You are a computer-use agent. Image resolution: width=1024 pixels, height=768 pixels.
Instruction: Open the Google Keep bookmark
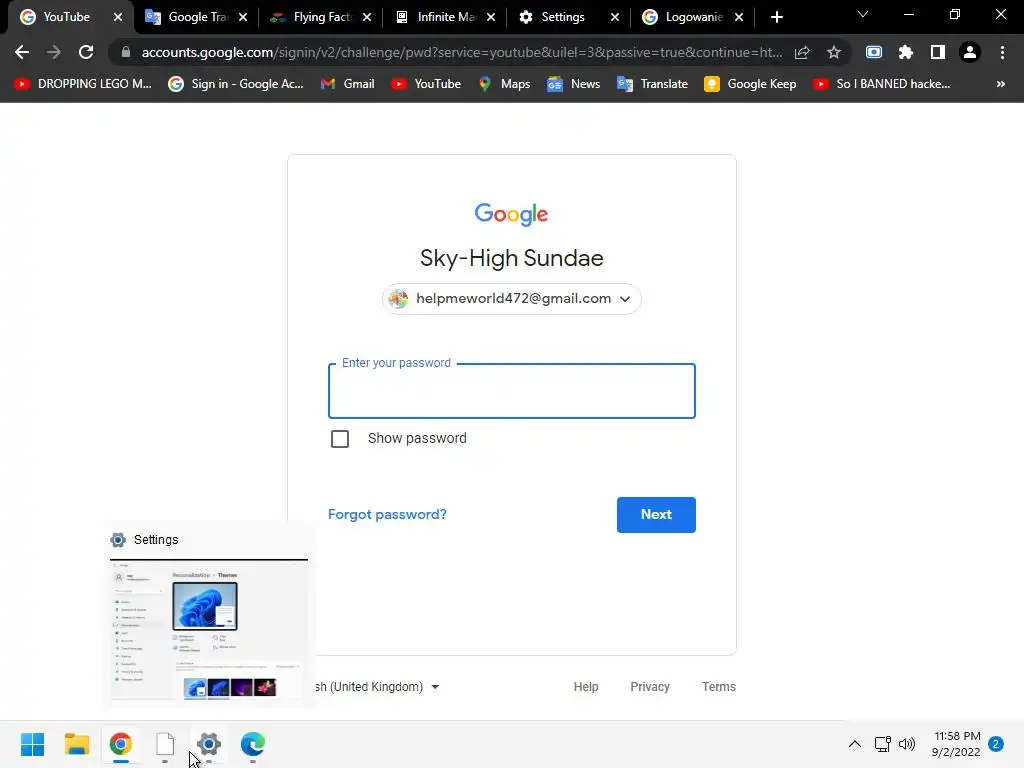tap(750, 84)
